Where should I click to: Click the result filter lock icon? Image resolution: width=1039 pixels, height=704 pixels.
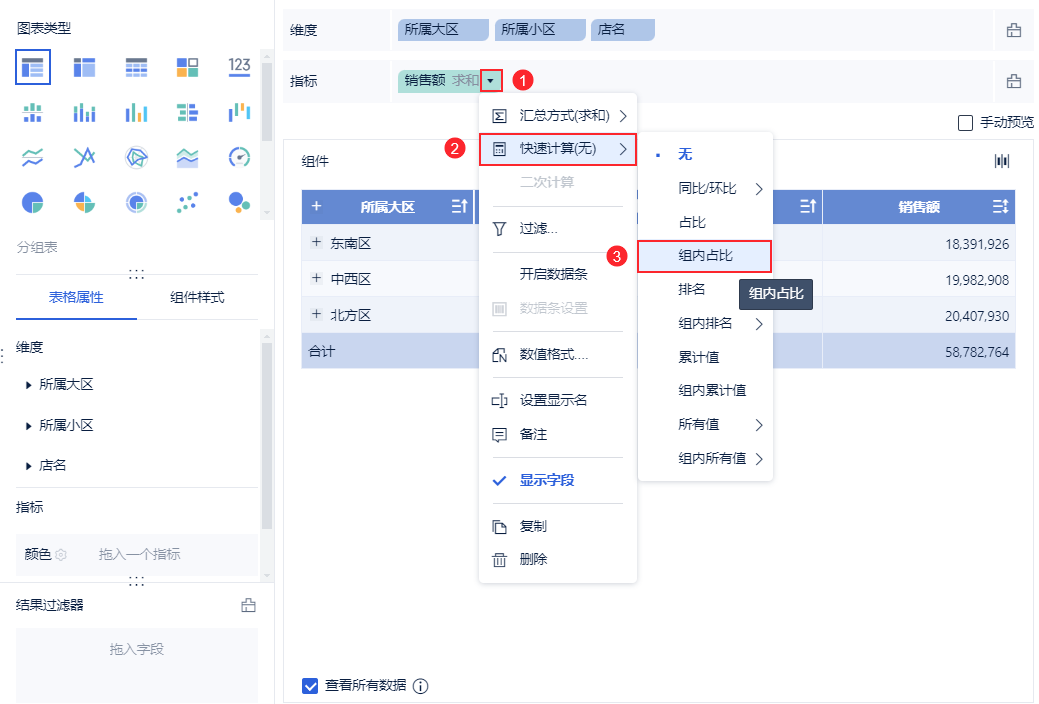coord(248,605)
